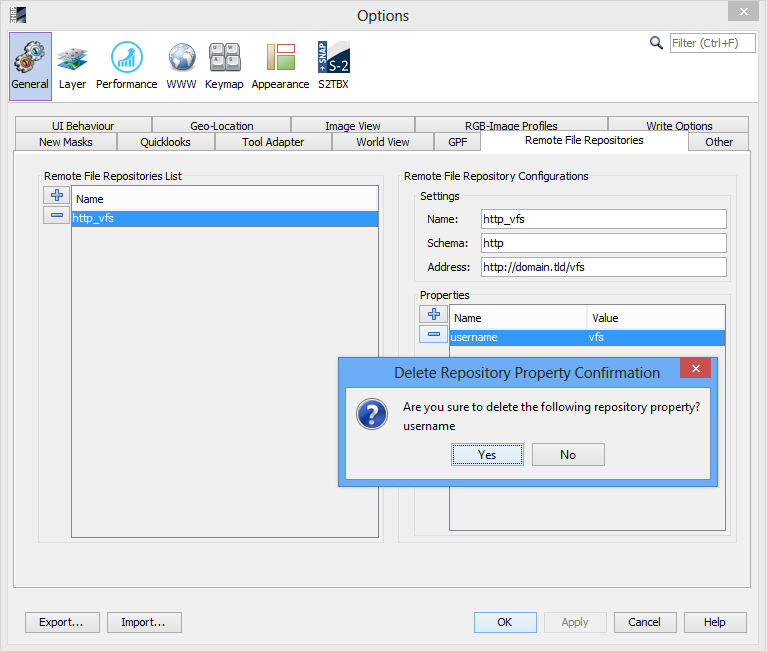Switch to the Other tab

719,142
